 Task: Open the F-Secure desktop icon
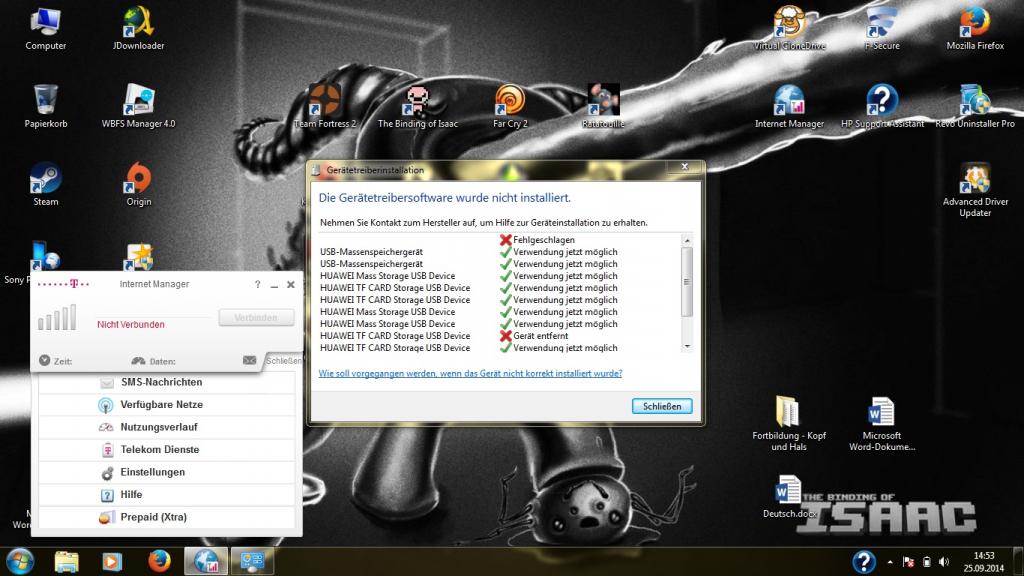[882, 28]
